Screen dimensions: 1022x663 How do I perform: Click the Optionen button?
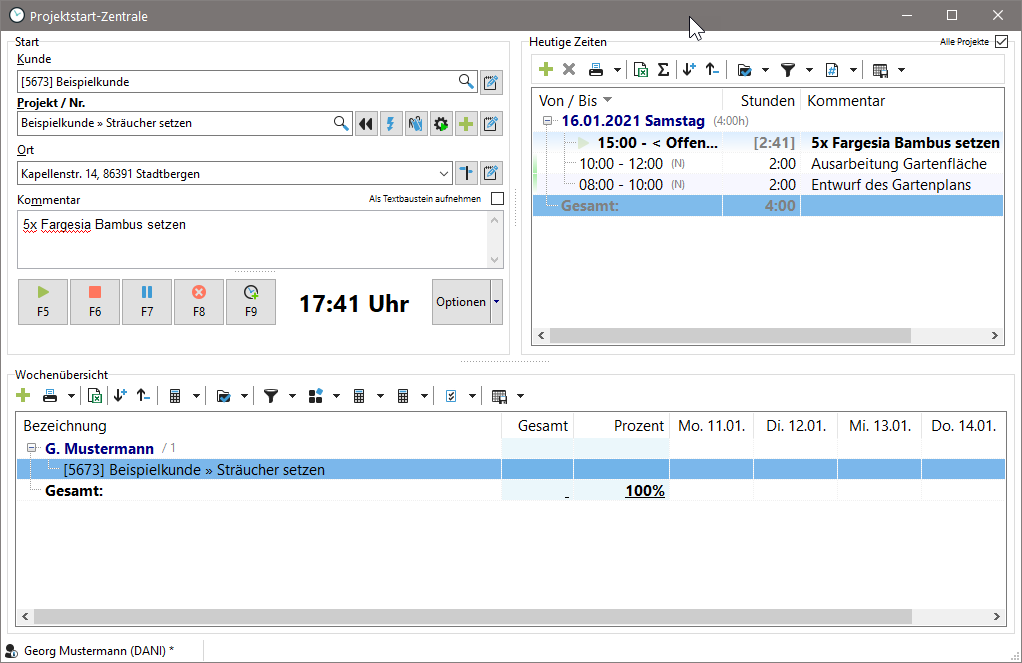(x=460, y=302)
